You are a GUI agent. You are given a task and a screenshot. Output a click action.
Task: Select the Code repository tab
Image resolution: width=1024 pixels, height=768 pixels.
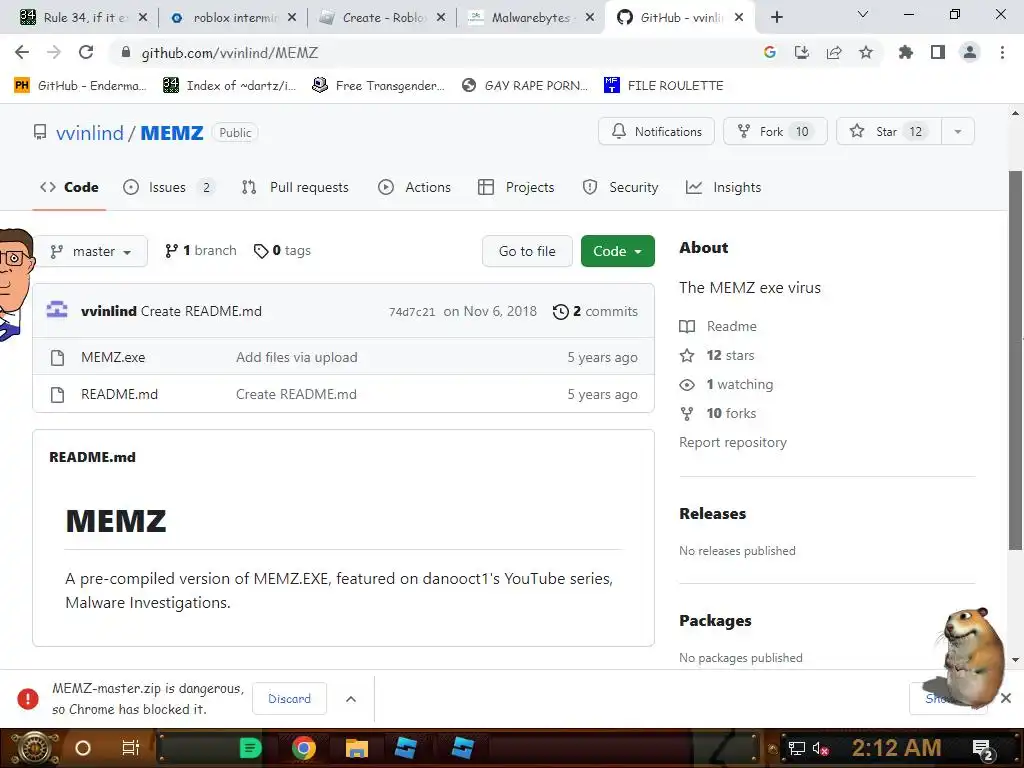69,187
